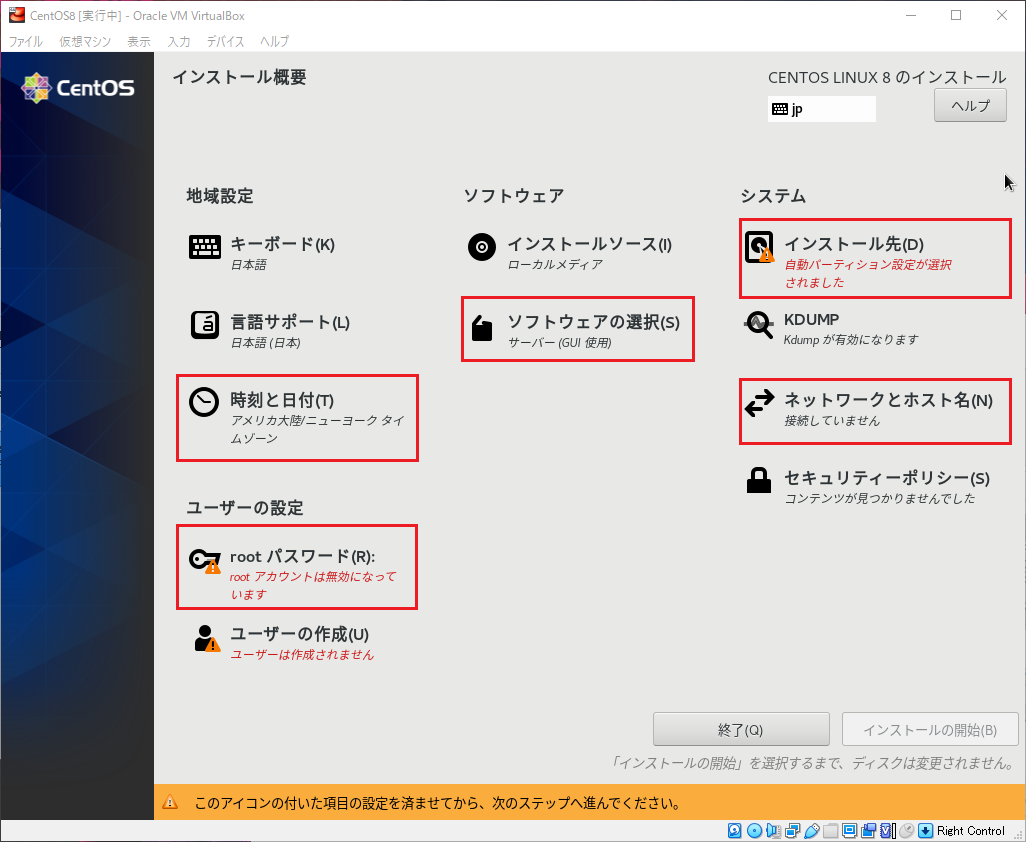
Task: Click the host key arrow icon
Action: coord(925,830)
